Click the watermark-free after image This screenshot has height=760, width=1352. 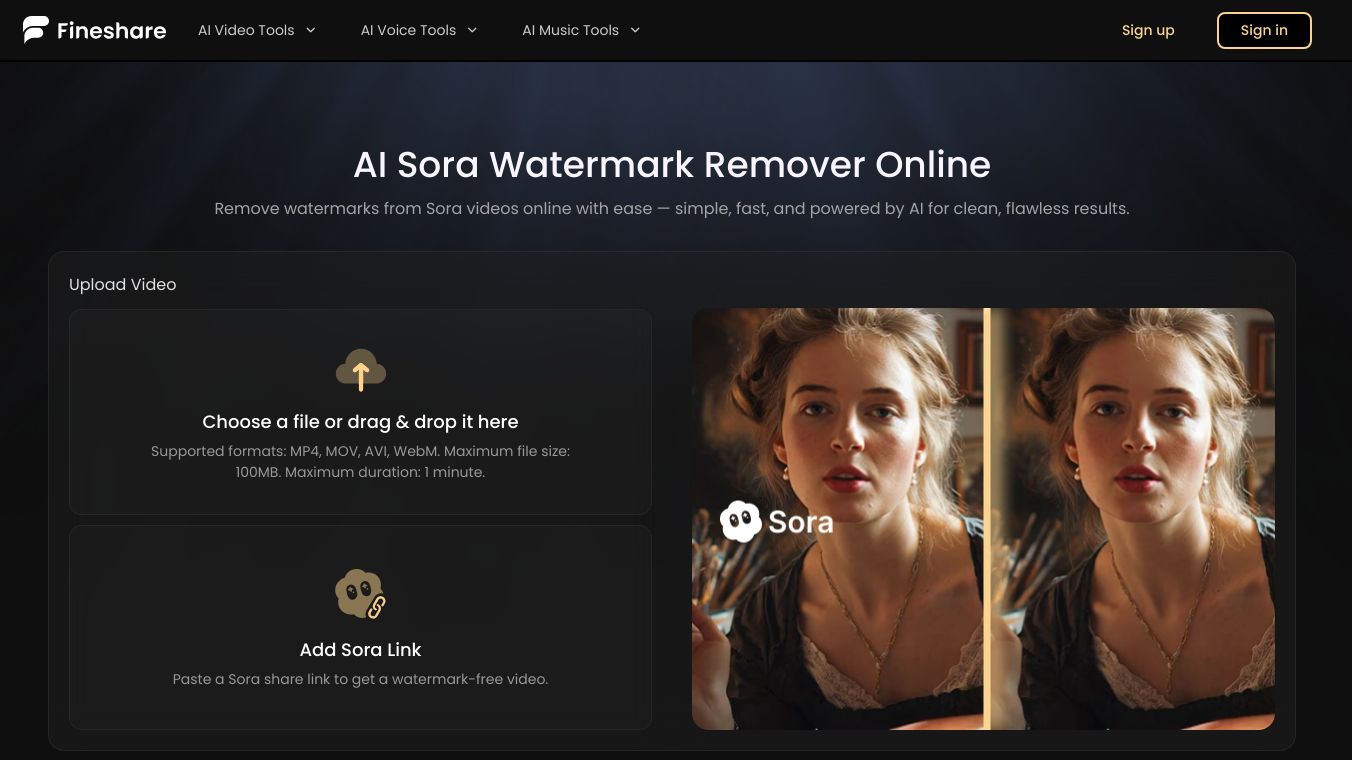[x=1132, y=519]
